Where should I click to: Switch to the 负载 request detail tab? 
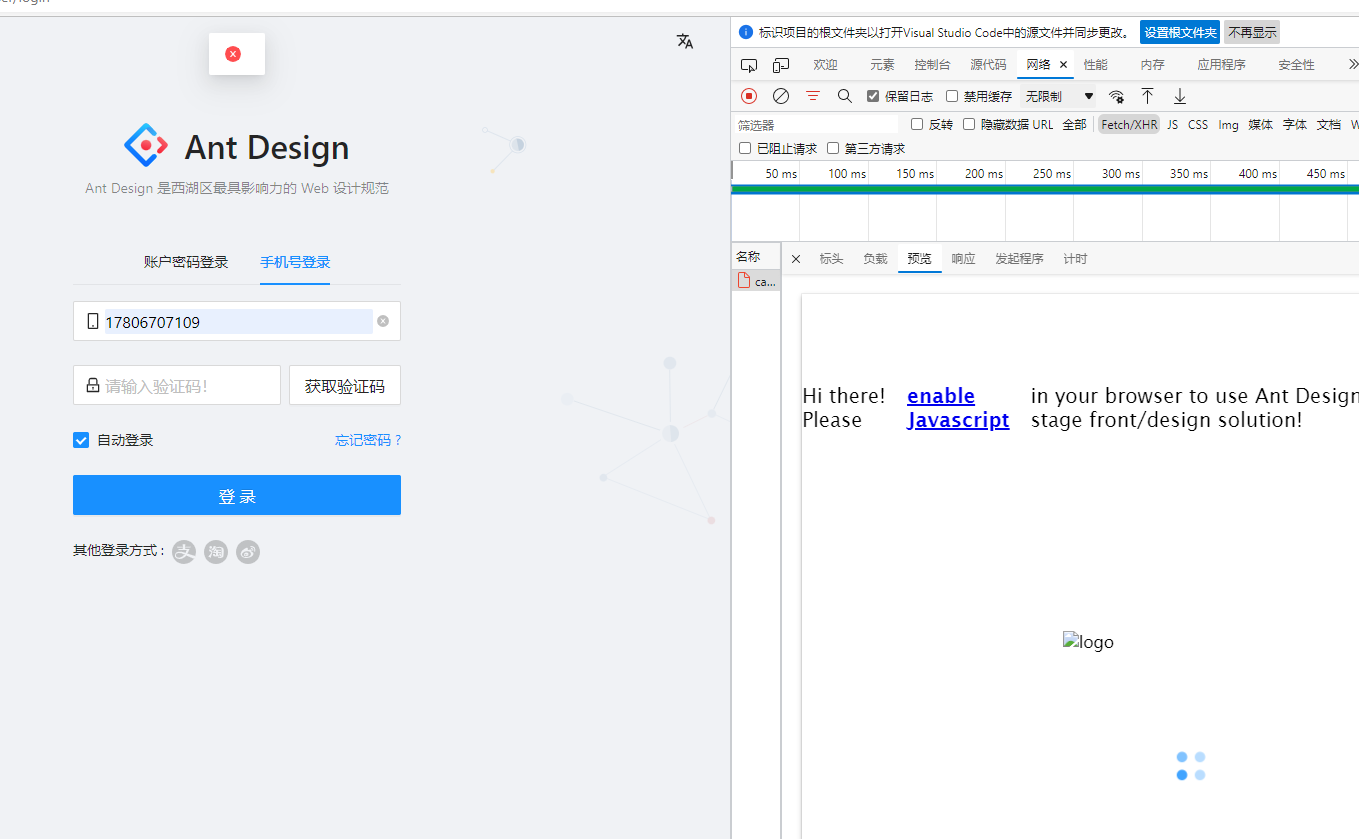tap(875, 259)
